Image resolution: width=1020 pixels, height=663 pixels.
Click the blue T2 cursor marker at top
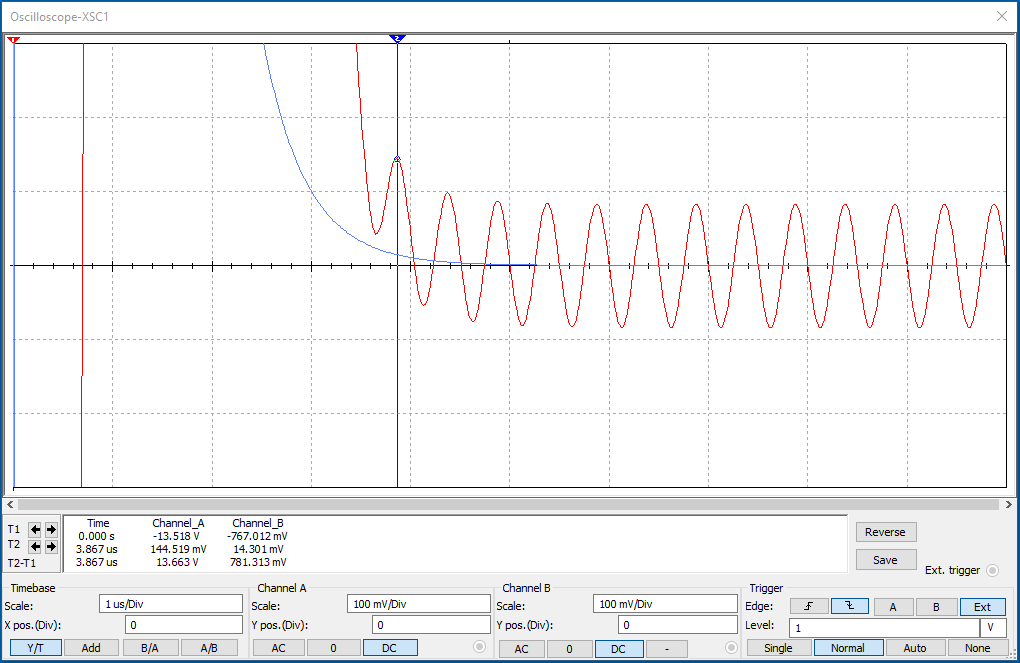397,38
